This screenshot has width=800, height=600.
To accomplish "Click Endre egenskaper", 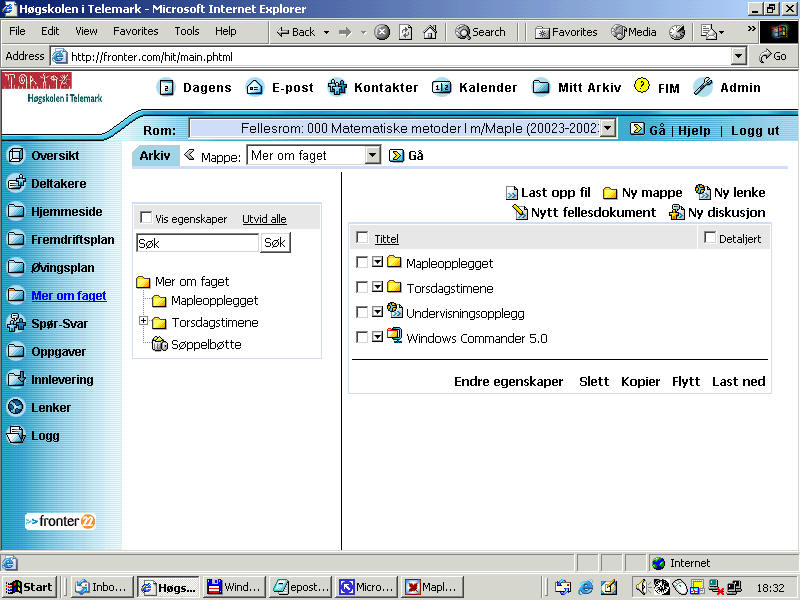I will (509, 382).
